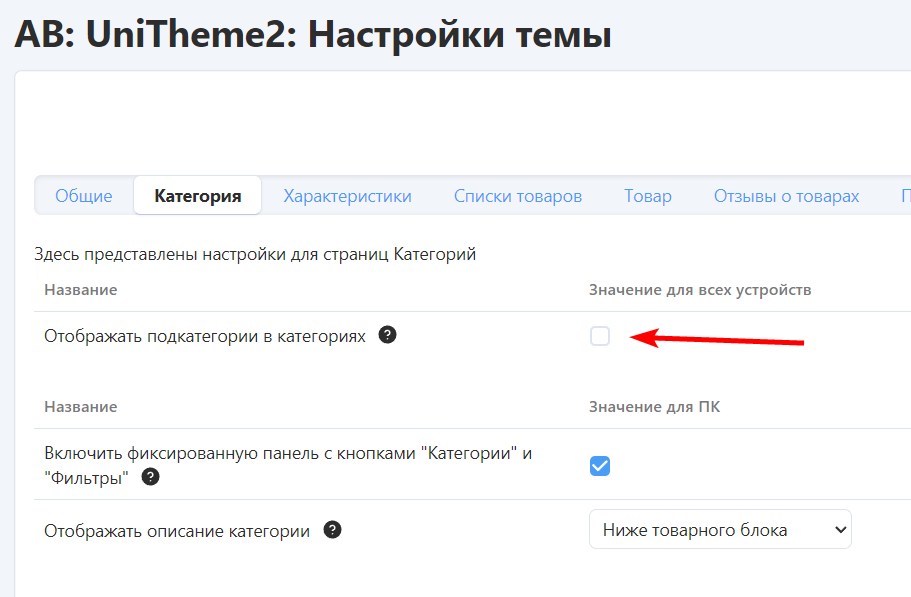Viewport: 911px width, 597px height.
Task: Click the 'Значение для ПК' column header
Action: coord(654,407)
